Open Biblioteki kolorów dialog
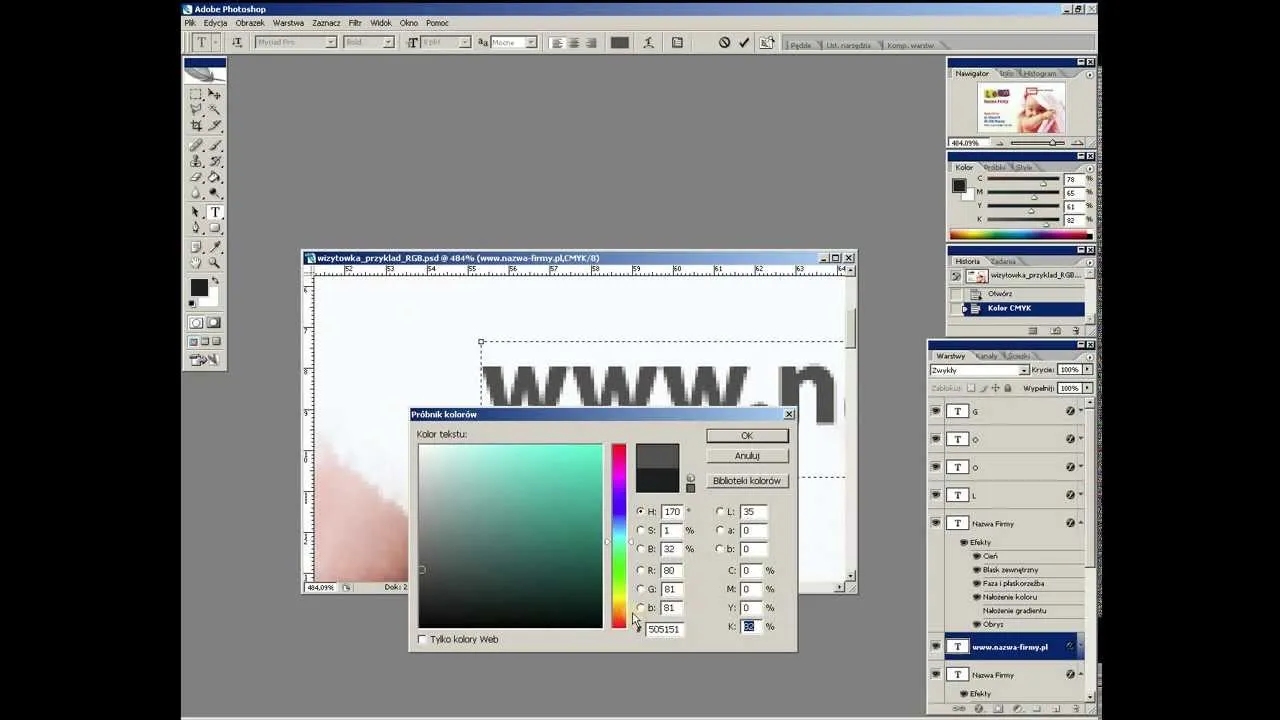1280x720 pixels. coord(746,480)
